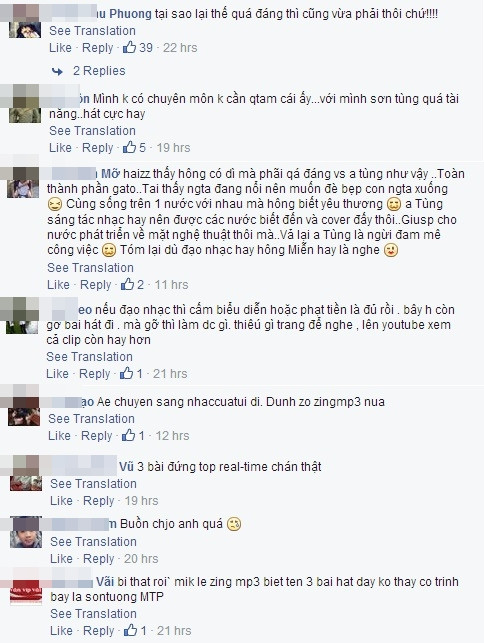This screenshot has width=484, height=643.
Task: See Translation for the sơn tùng comment
Action: pos(92,131)
